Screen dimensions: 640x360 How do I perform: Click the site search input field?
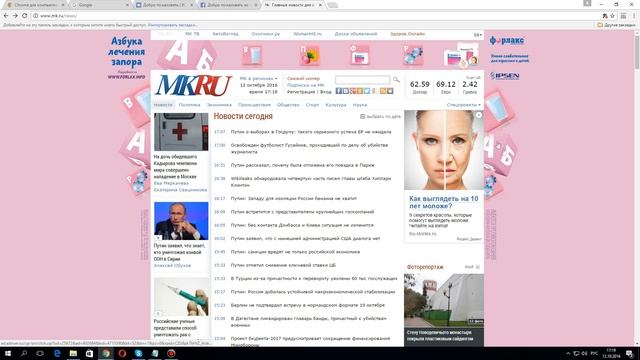tap(362, 80)
